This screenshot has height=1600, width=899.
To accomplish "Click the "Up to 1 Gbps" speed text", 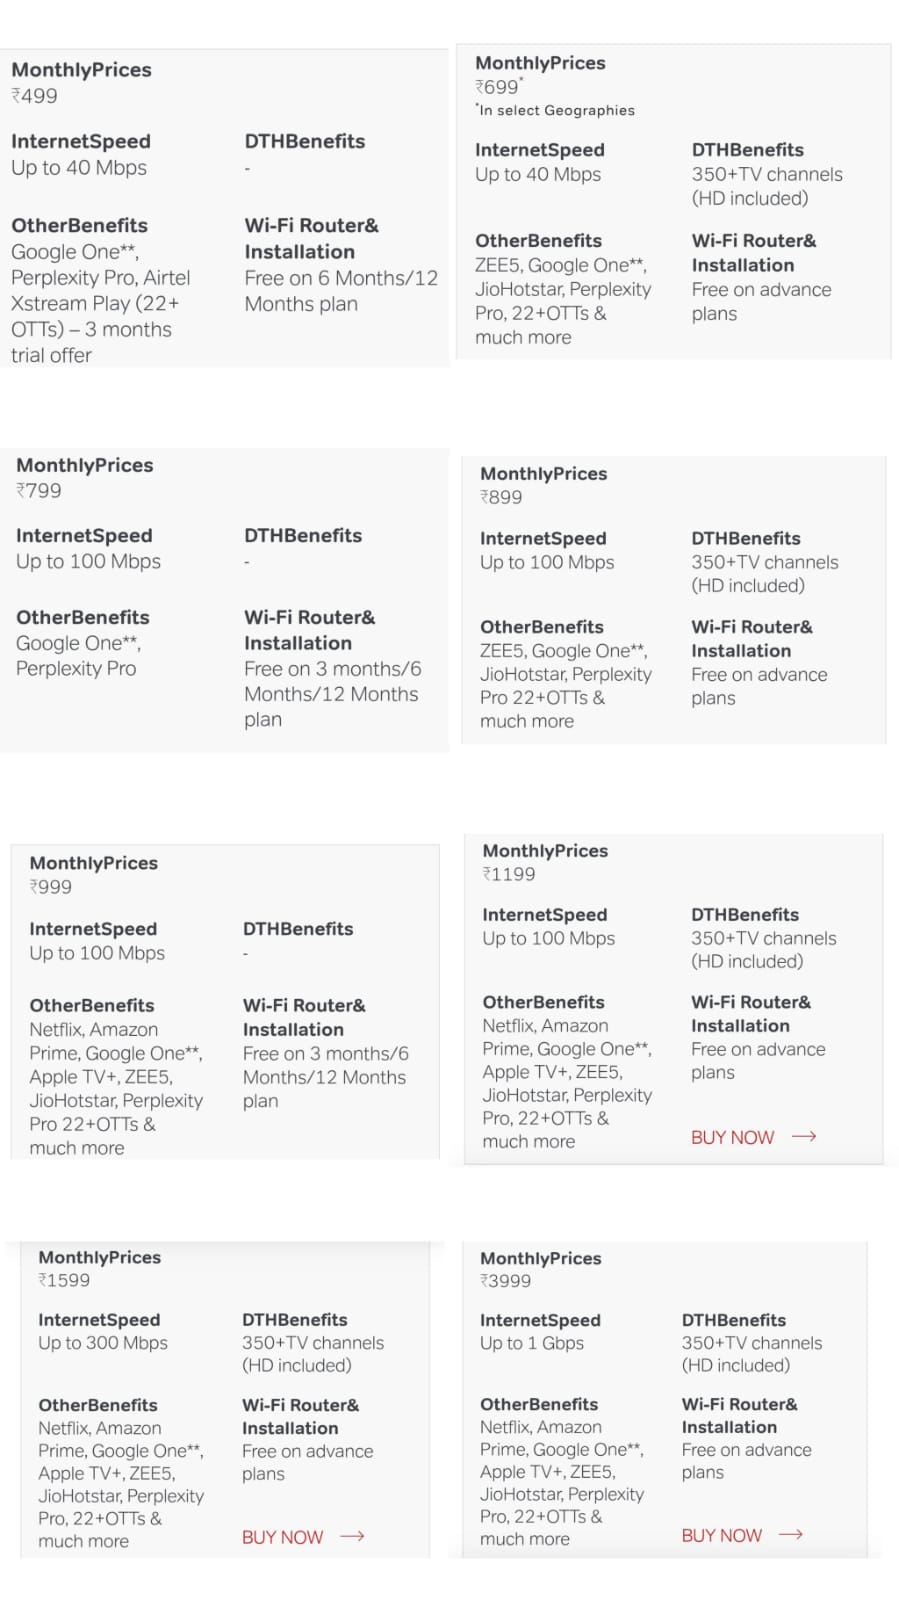I will coord(532,1343).
